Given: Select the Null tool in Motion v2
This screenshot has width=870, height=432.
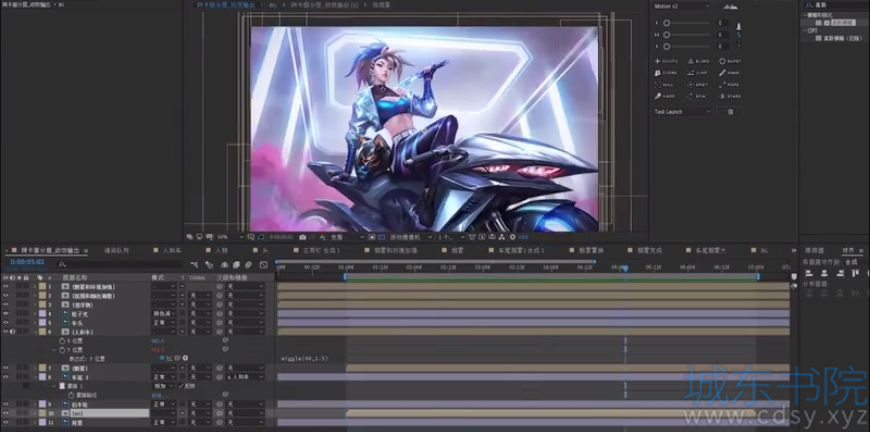Looking at the screenshot, I should (665, 85).
